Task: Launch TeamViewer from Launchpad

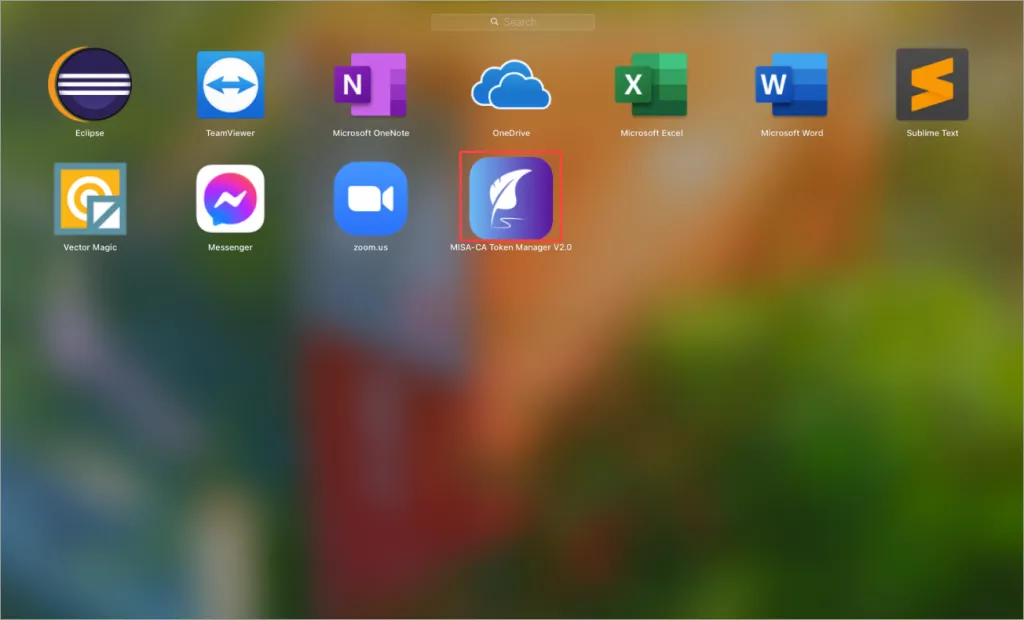Action: 230,85
